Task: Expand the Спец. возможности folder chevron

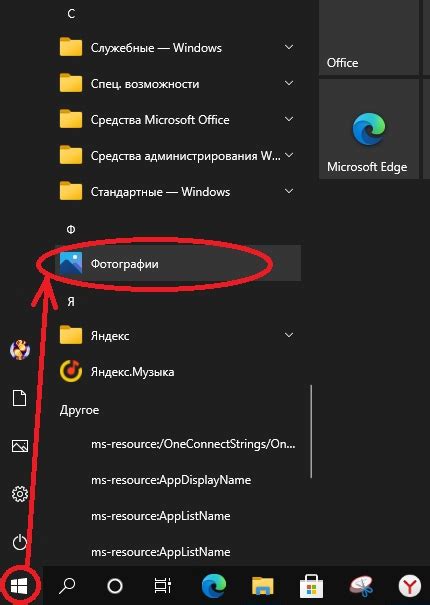Action: point(289,83)
